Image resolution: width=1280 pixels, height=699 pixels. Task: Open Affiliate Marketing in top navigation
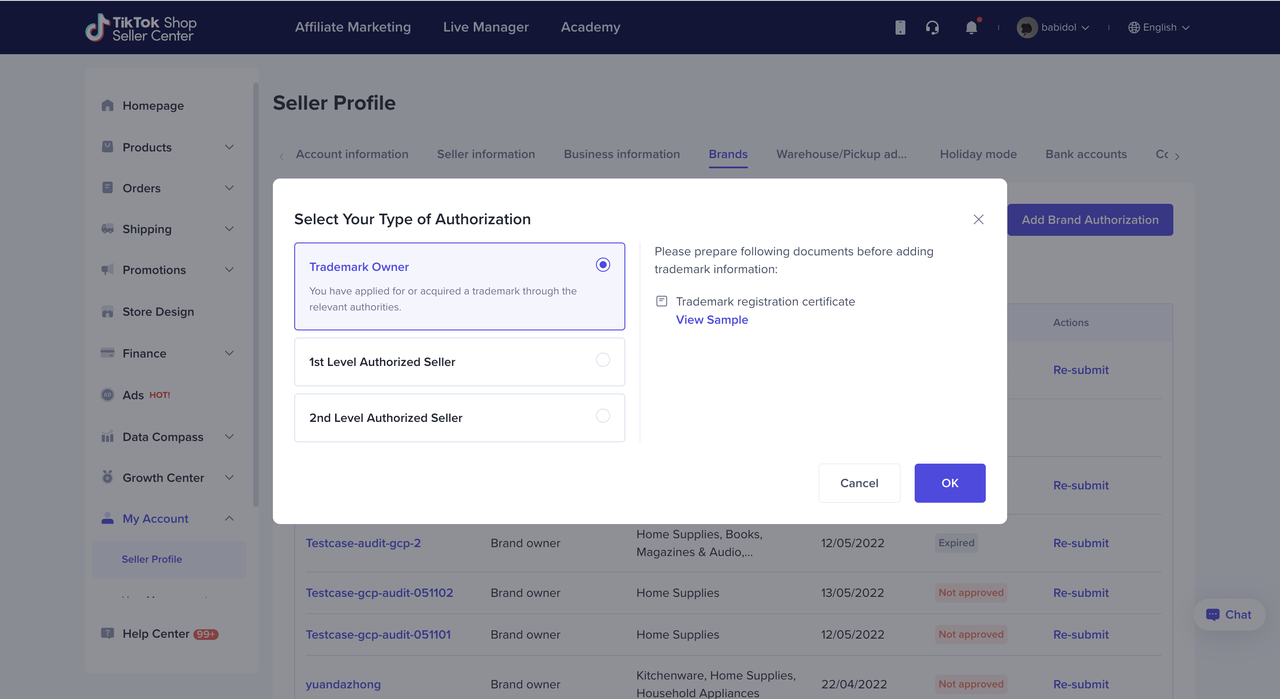coord(352,27)
